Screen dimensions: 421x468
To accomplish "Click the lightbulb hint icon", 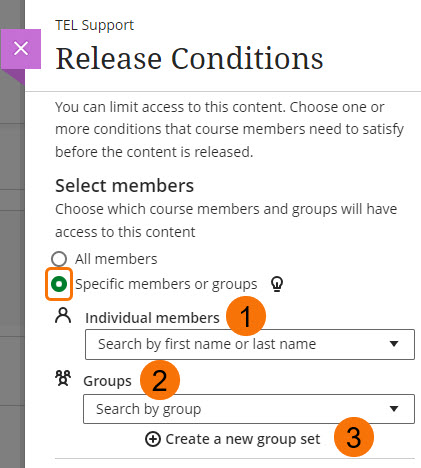I will point(277,284).
